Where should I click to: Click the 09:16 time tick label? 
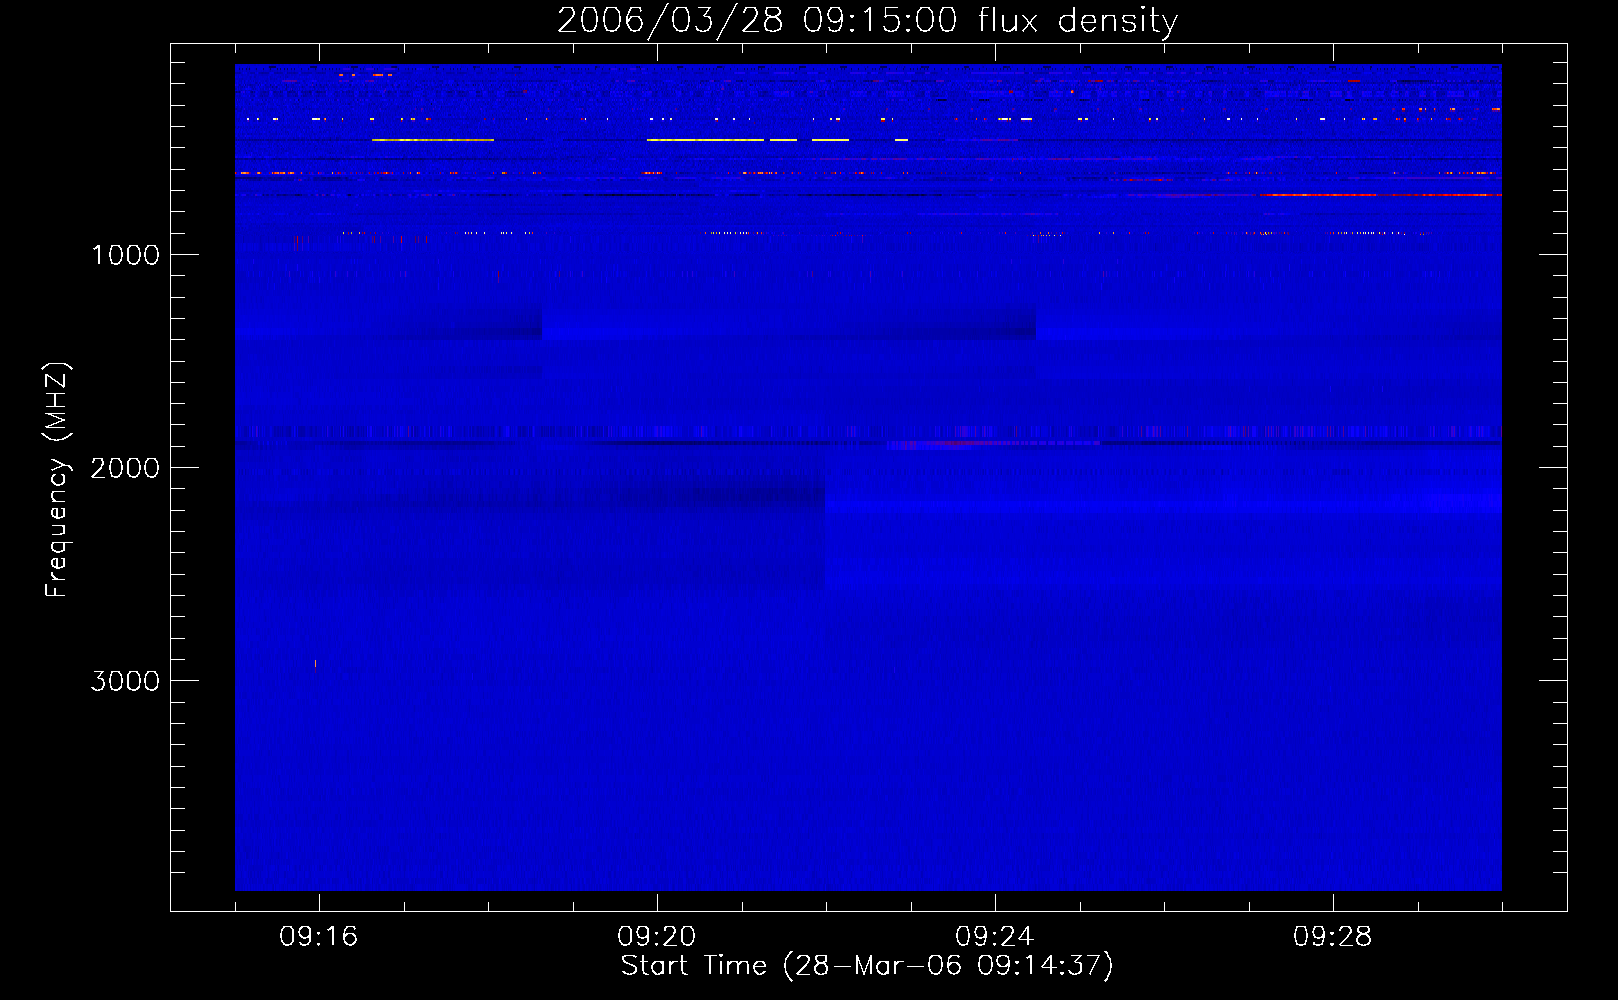(319, 937)
